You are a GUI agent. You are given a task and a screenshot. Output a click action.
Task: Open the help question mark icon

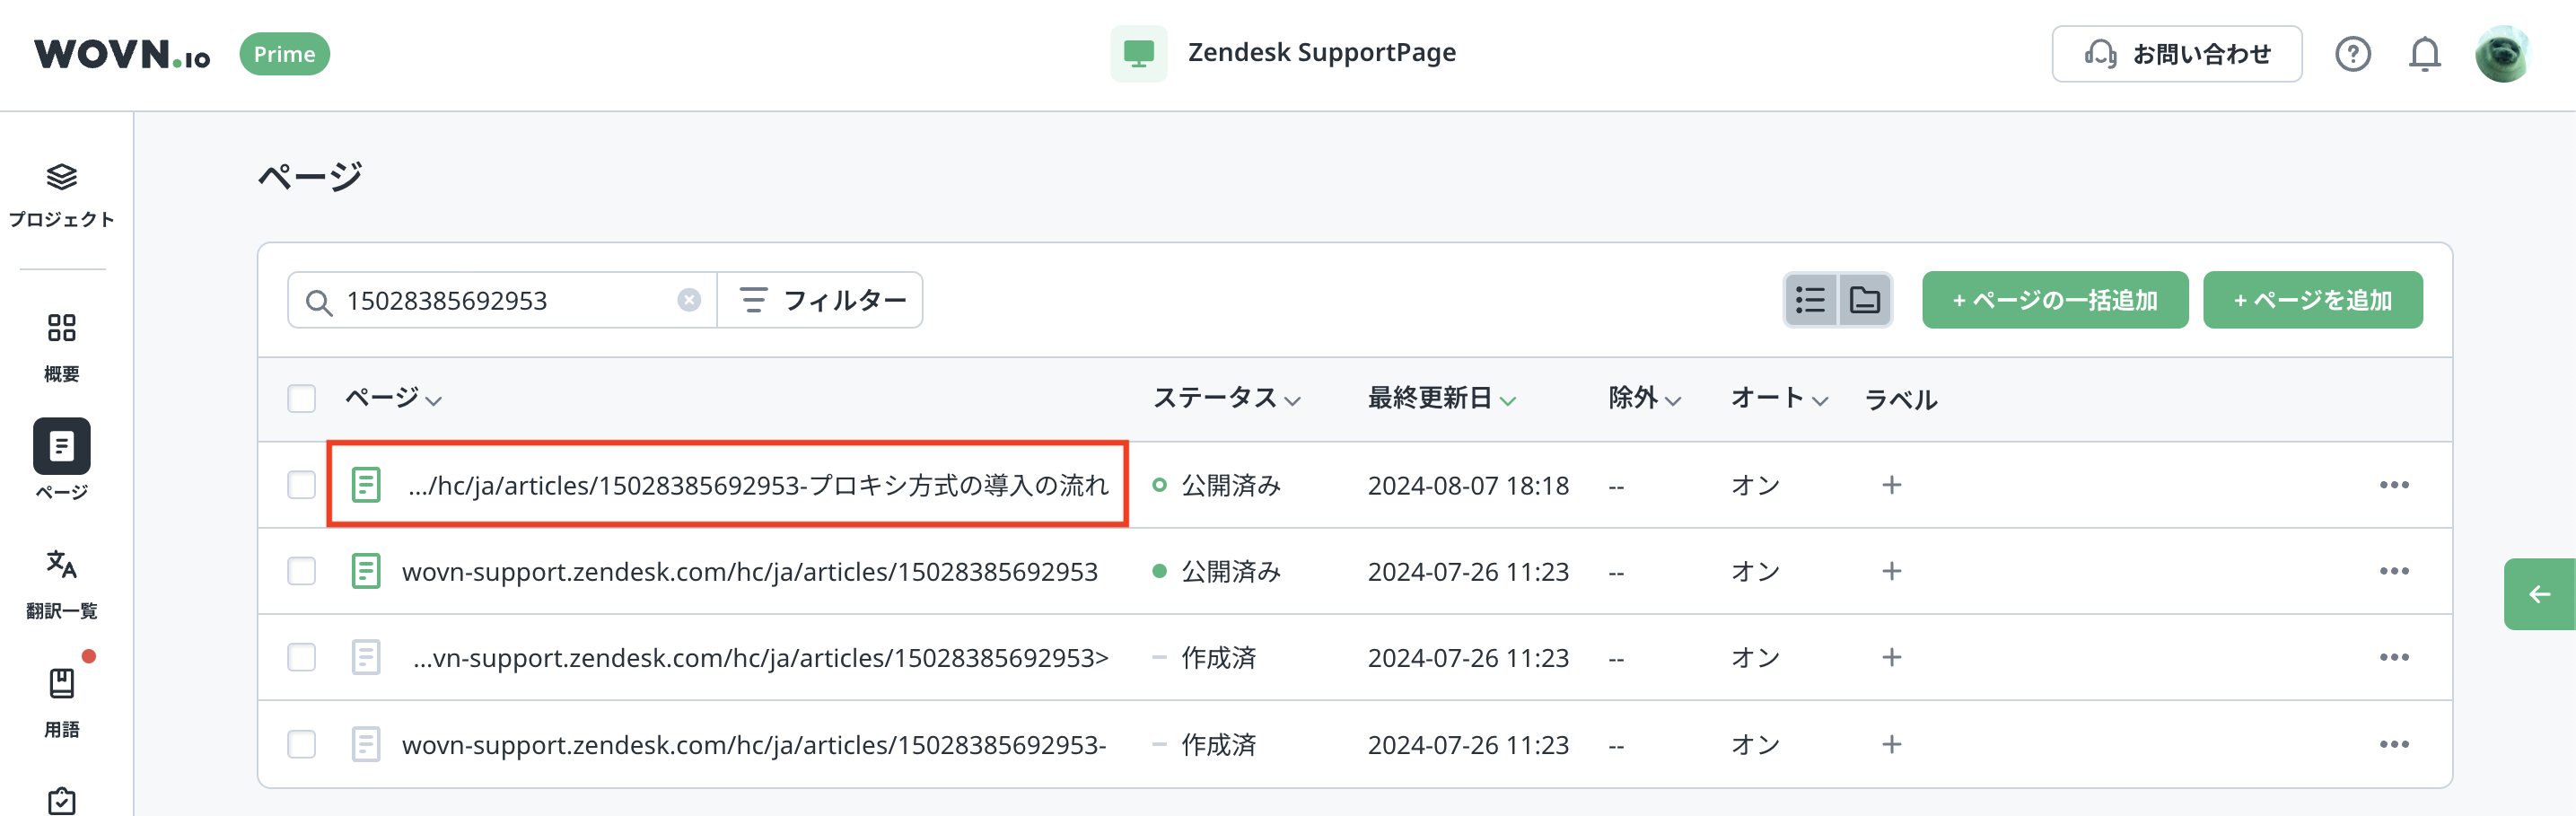(2352, 54)
